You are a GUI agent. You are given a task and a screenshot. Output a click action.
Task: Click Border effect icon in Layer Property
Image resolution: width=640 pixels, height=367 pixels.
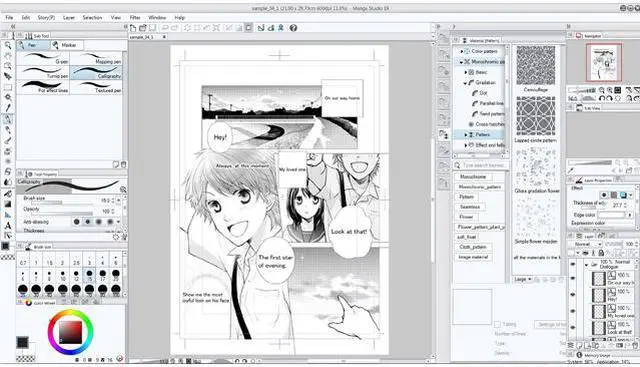604,195
